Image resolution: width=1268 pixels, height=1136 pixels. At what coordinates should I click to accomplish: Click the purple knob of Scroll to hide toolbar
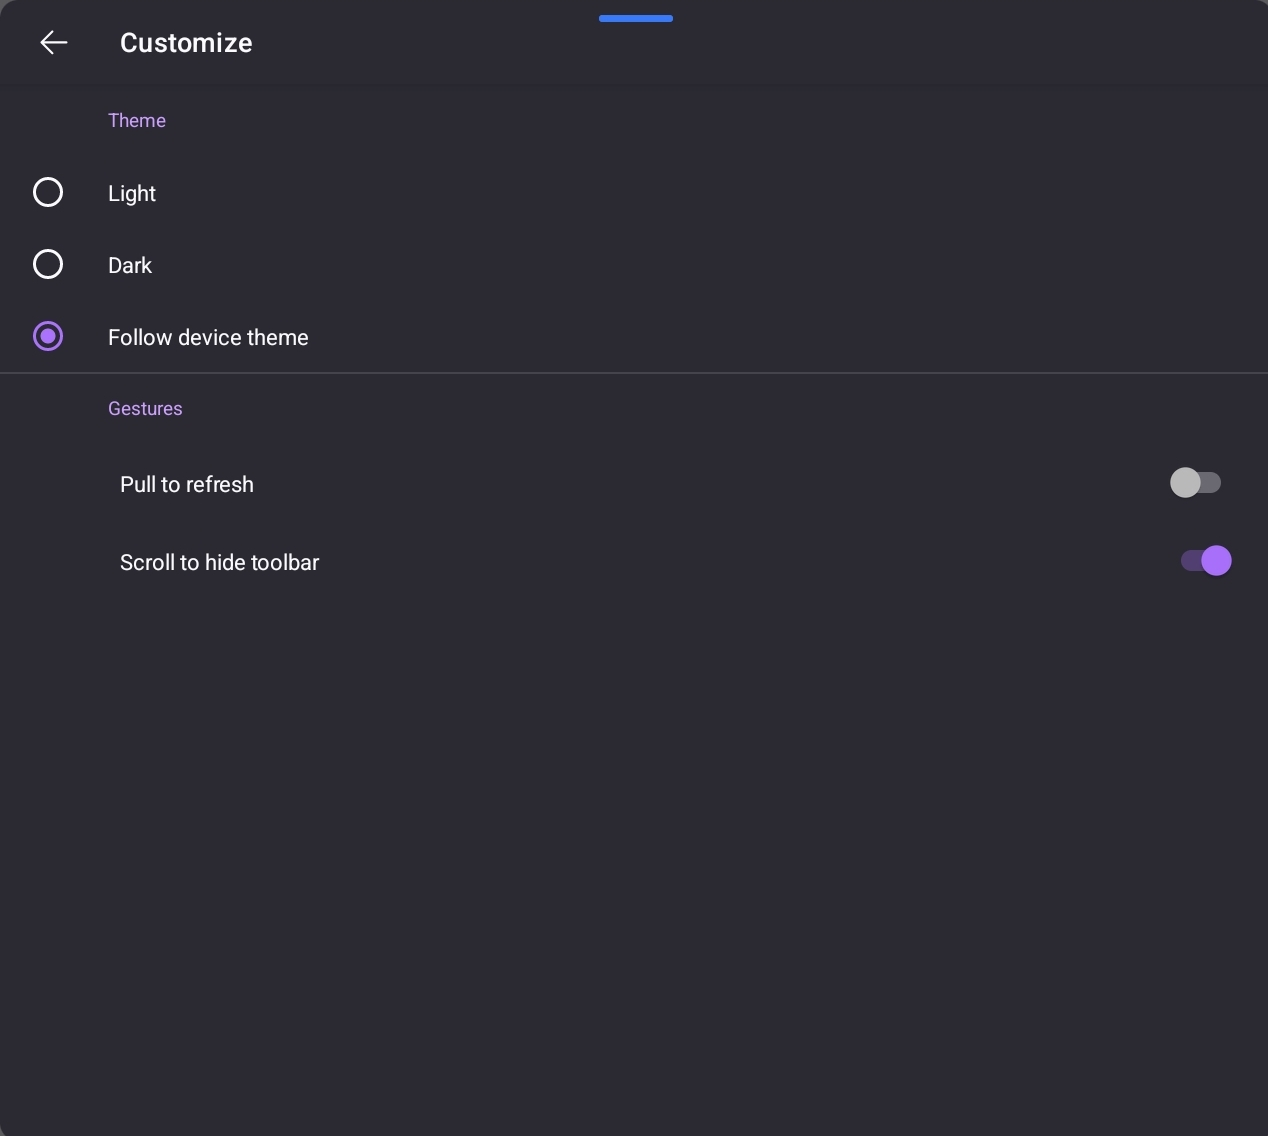point(1216,561)
